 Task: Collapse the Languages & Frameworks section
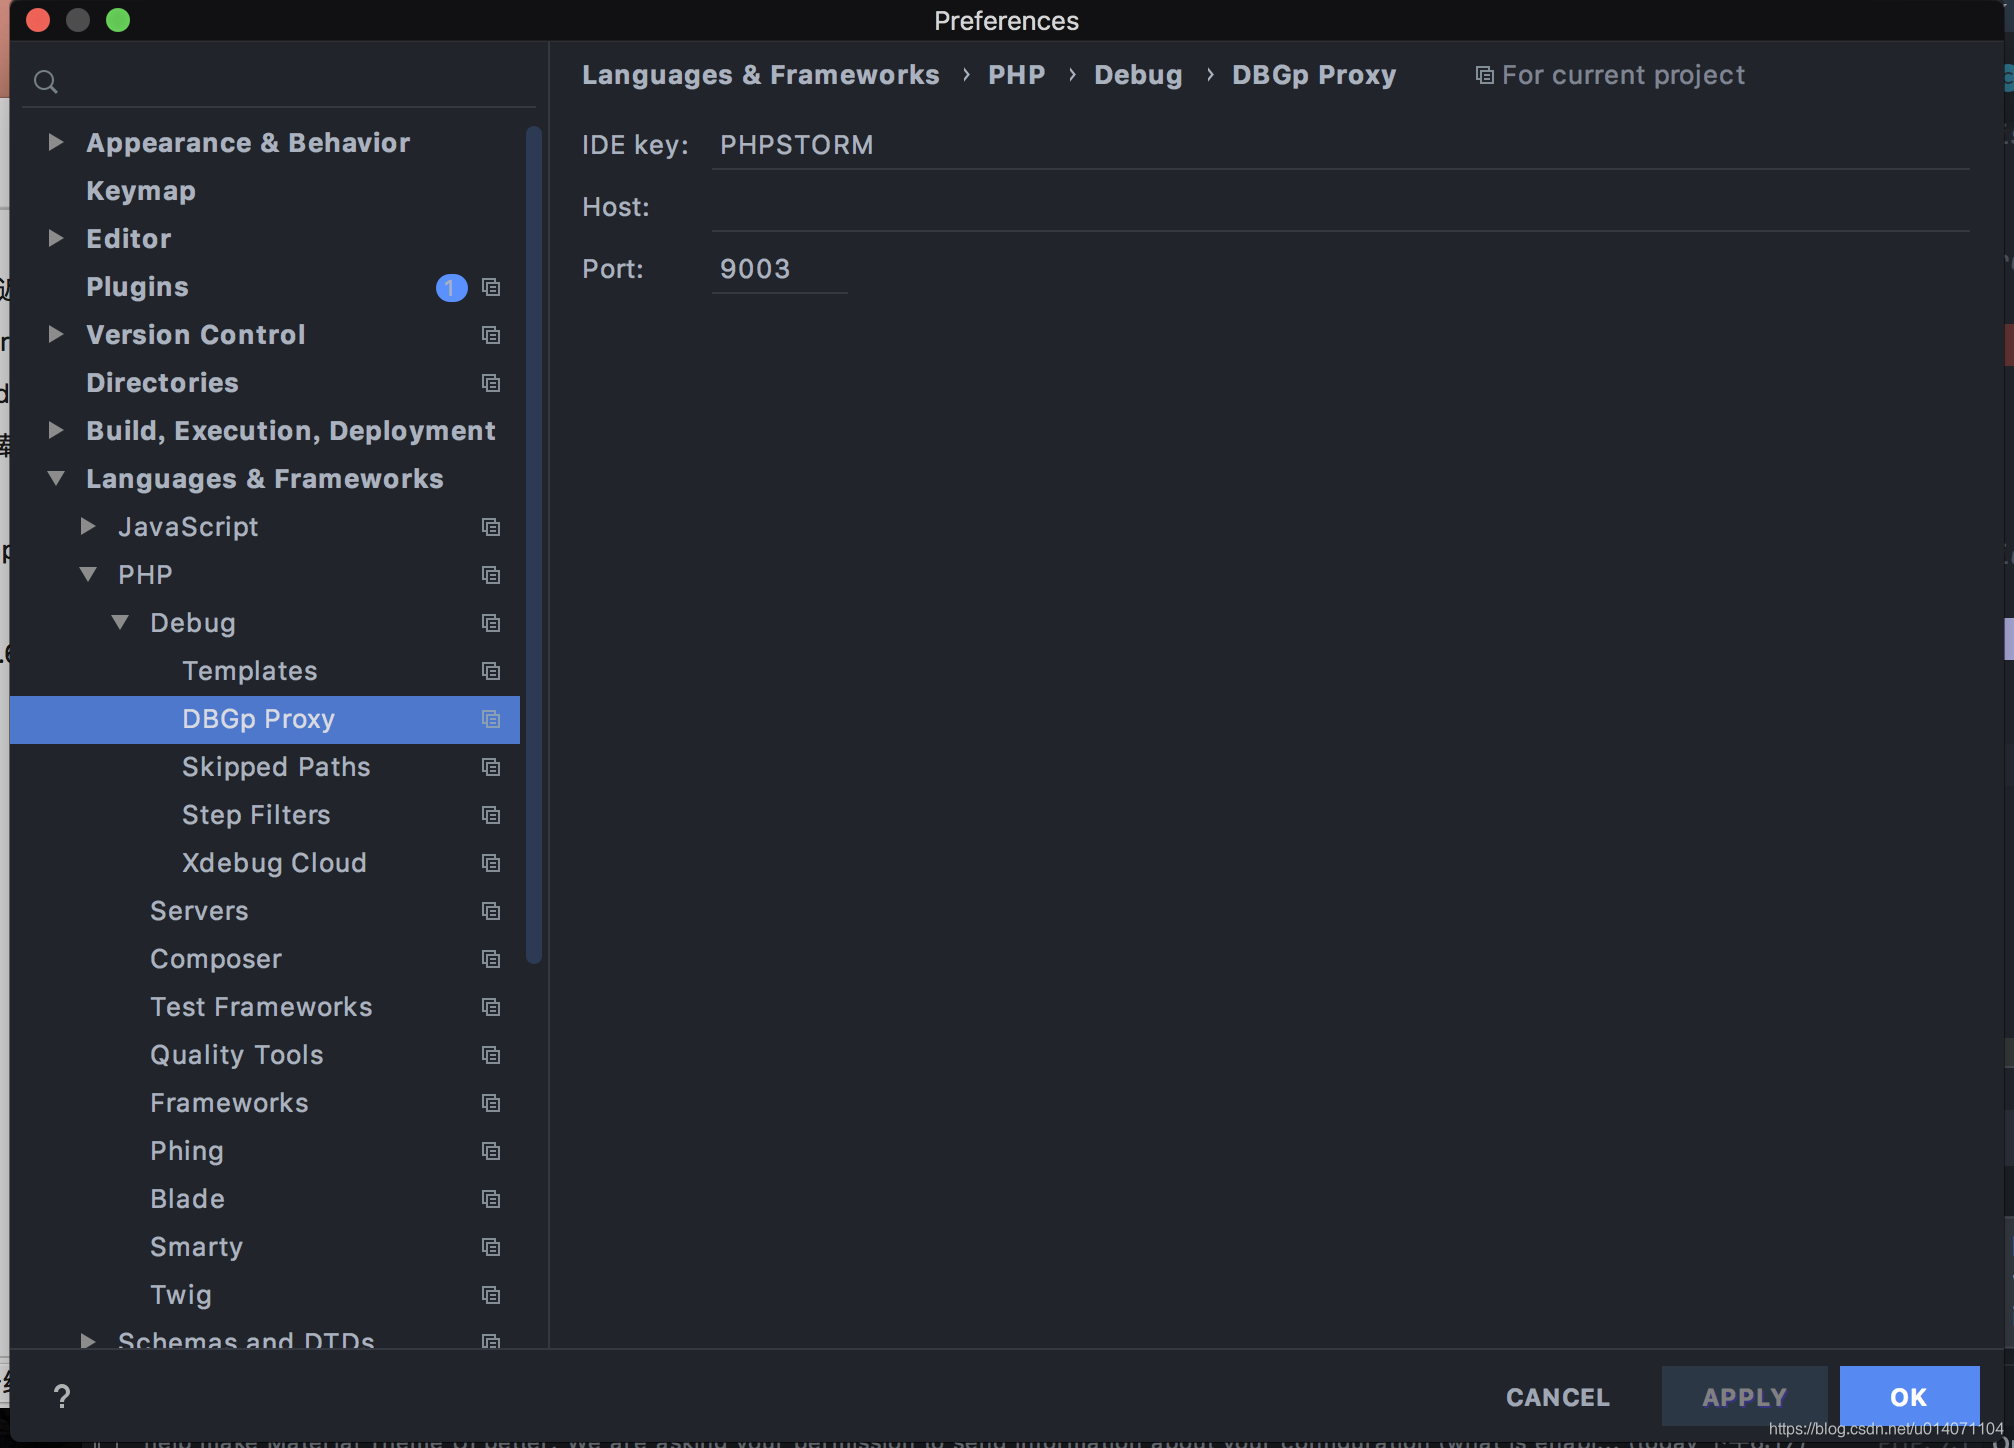56,479
